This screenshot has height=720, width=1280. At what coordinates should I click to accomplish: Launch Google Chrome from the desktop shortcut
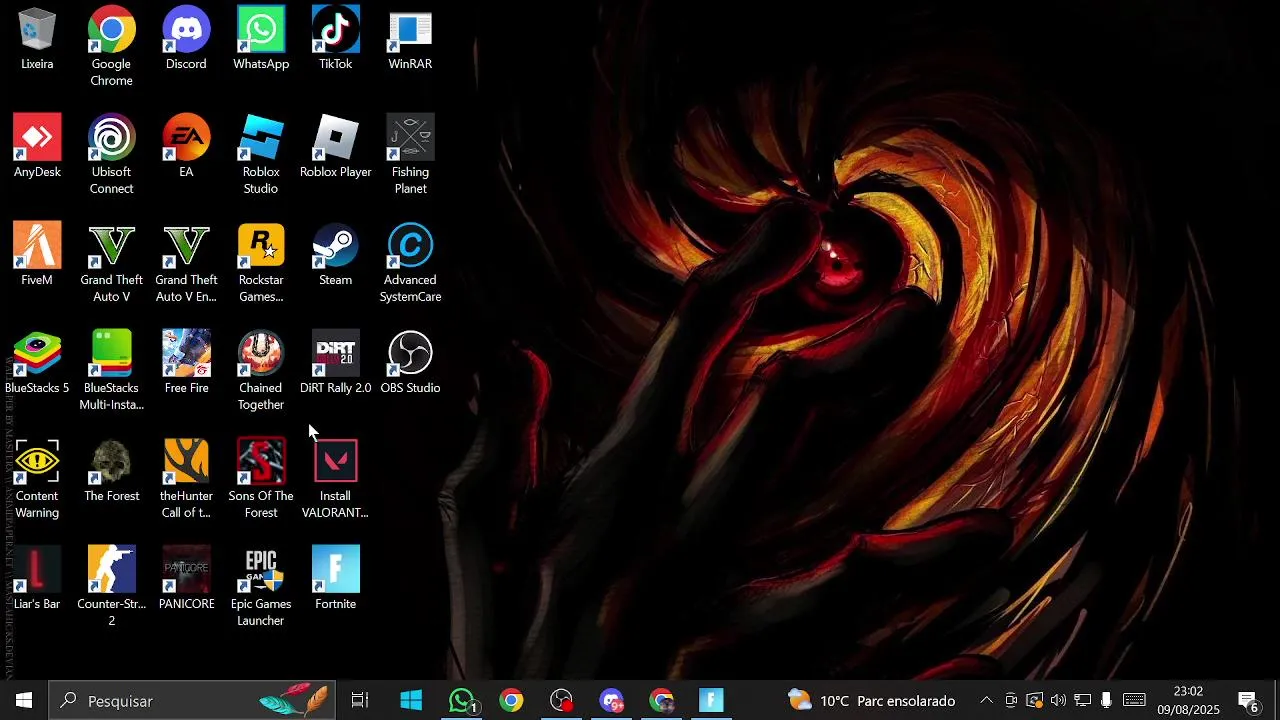point(111,46)
